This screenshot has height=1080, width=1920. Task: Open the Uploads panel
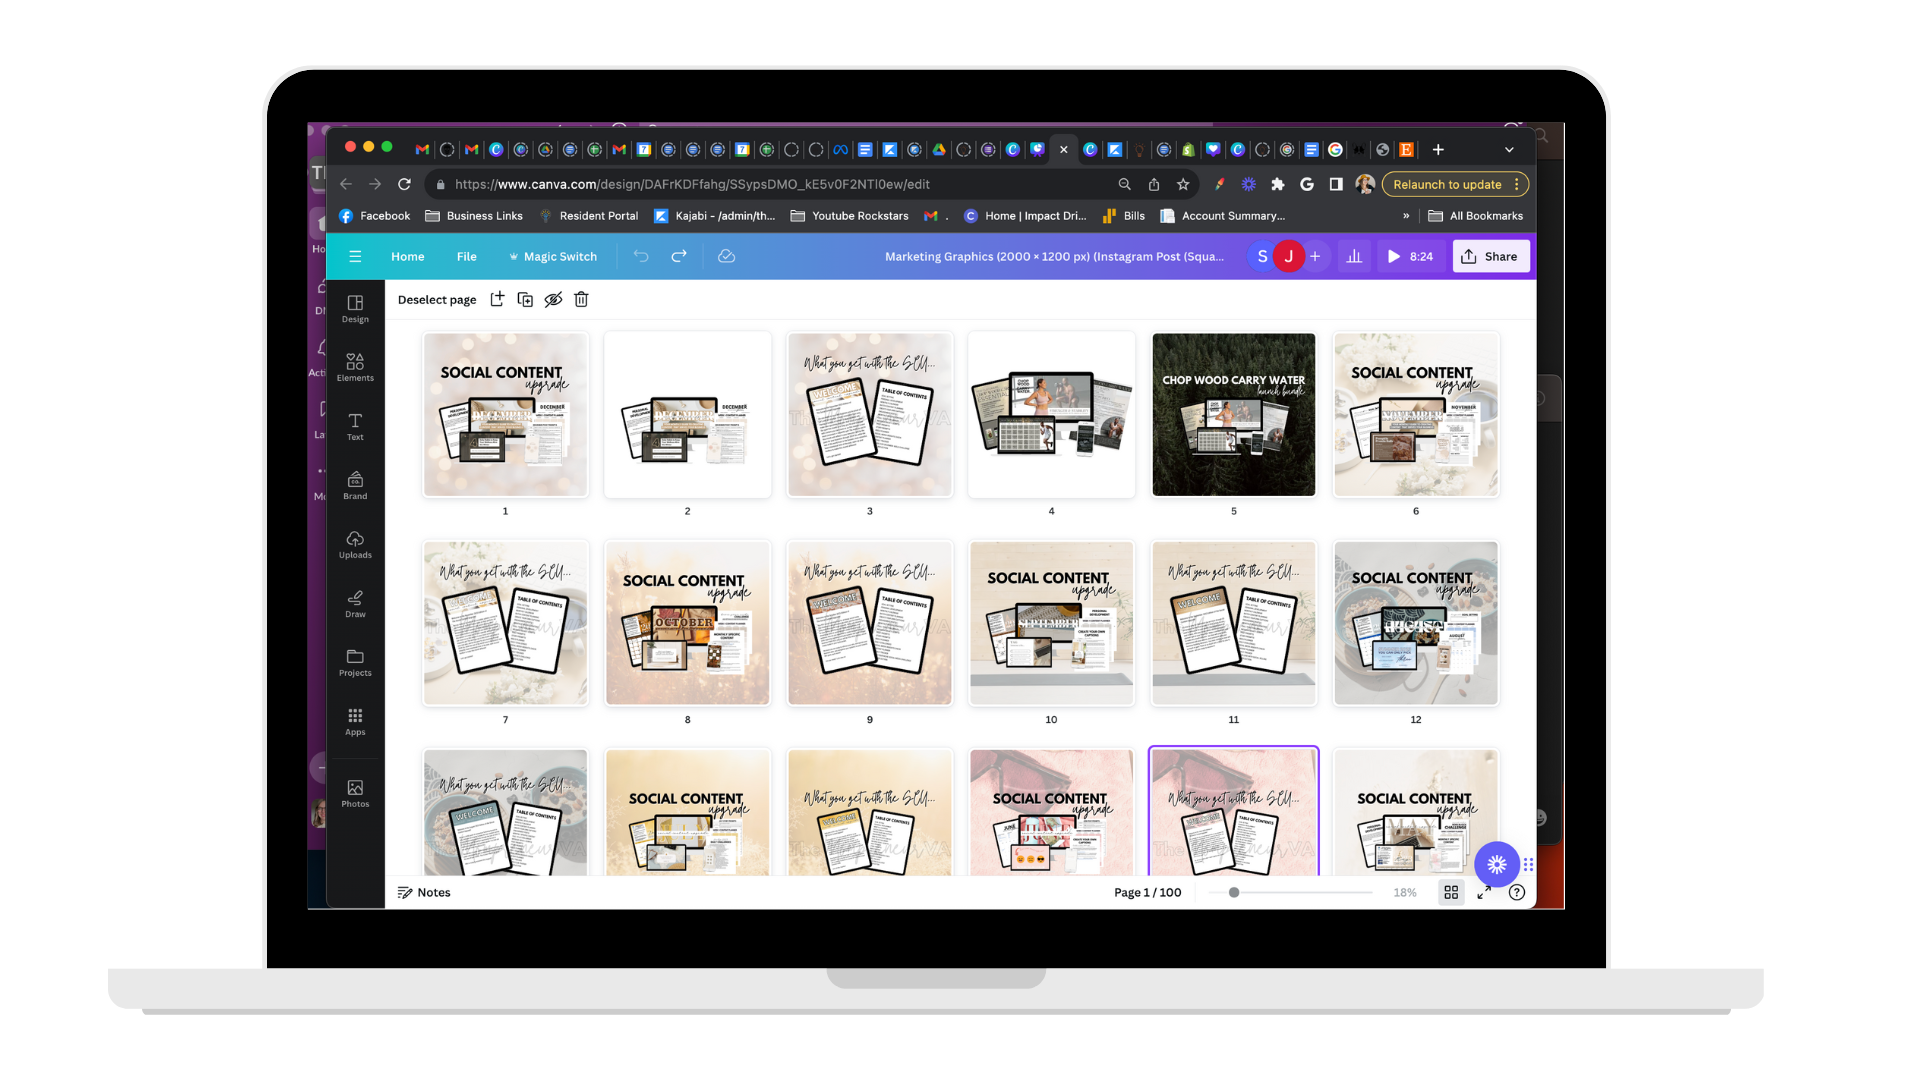tap(355, 544)
